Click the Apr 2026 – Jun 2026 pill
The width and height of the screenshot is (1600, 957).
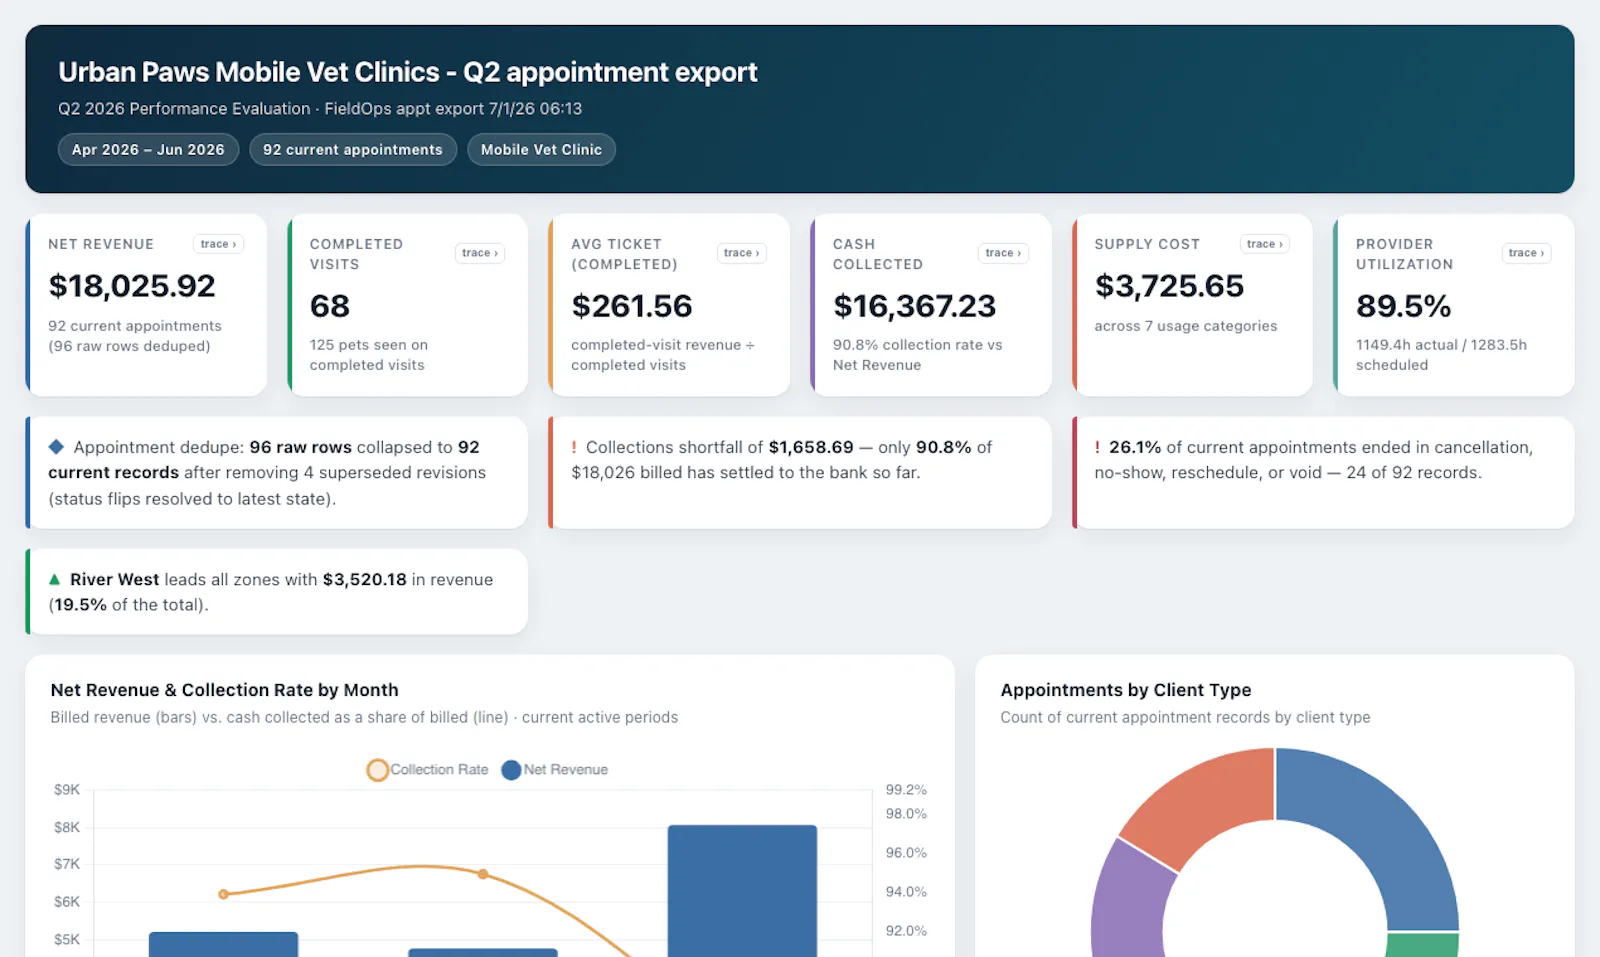click(148, 150)
